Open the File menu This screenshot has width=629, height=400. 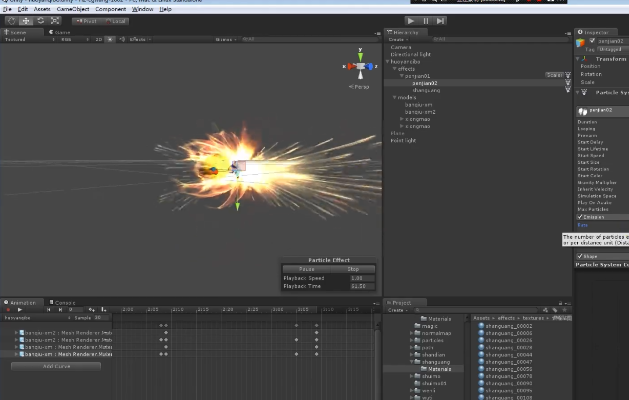(x=7, y=9)
